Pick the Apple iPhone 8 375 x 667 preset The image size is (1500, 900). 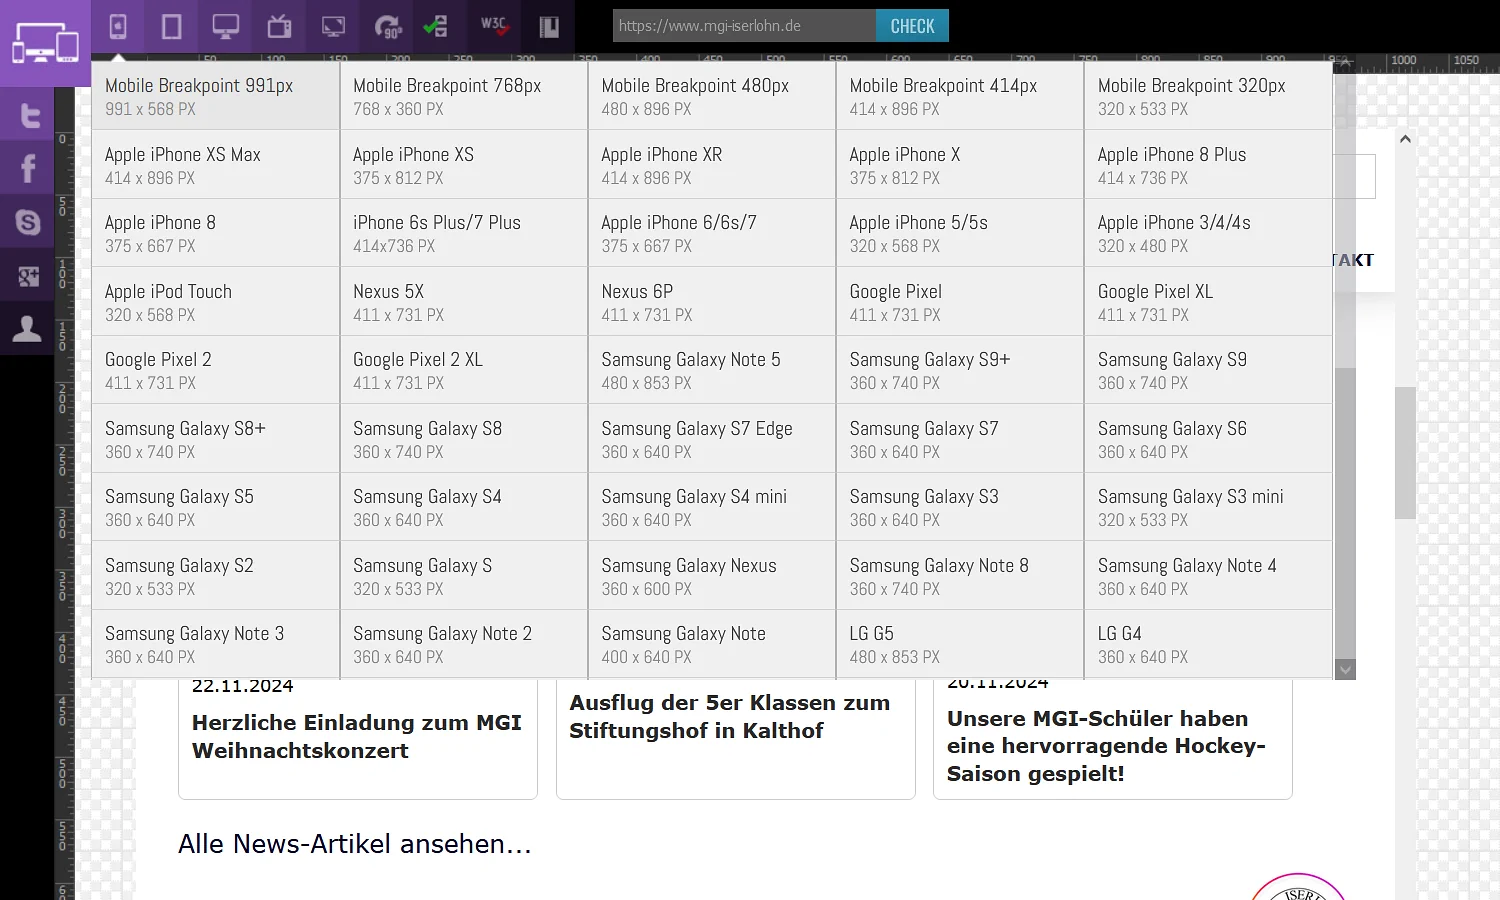click(x=216, y=233)
